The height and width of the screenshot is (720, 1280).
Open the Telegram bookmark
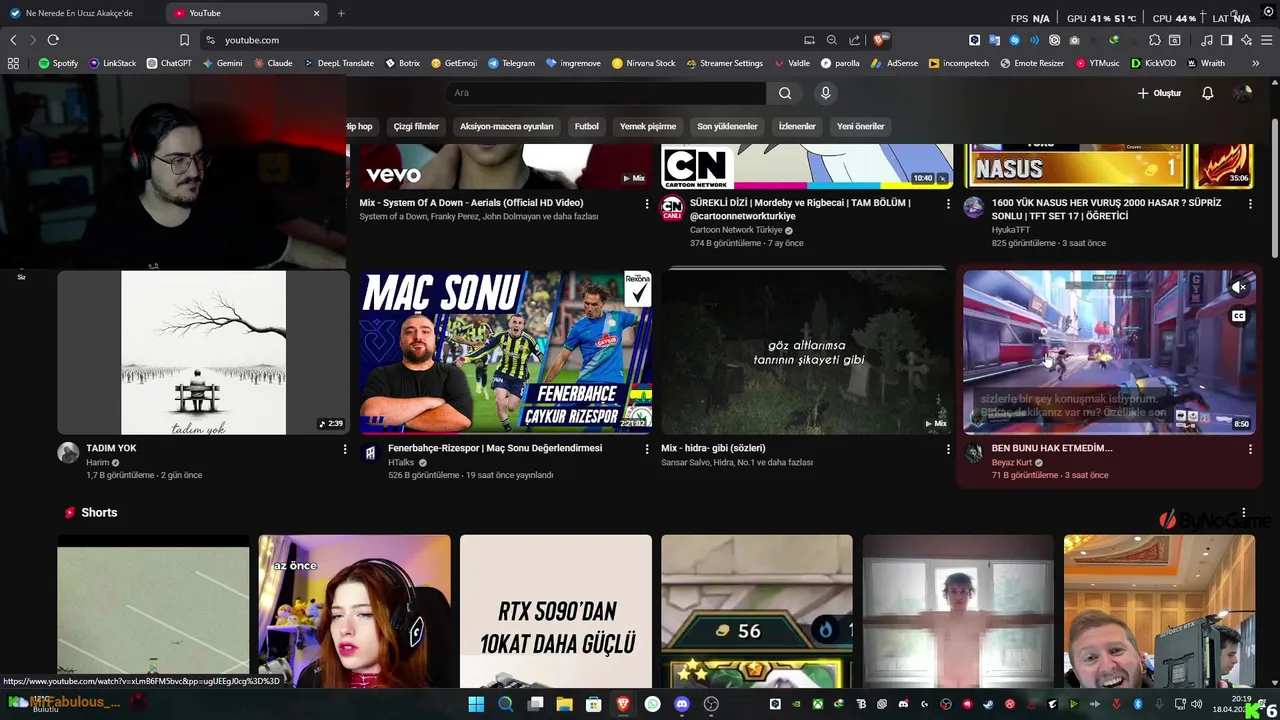click(511, 63)
